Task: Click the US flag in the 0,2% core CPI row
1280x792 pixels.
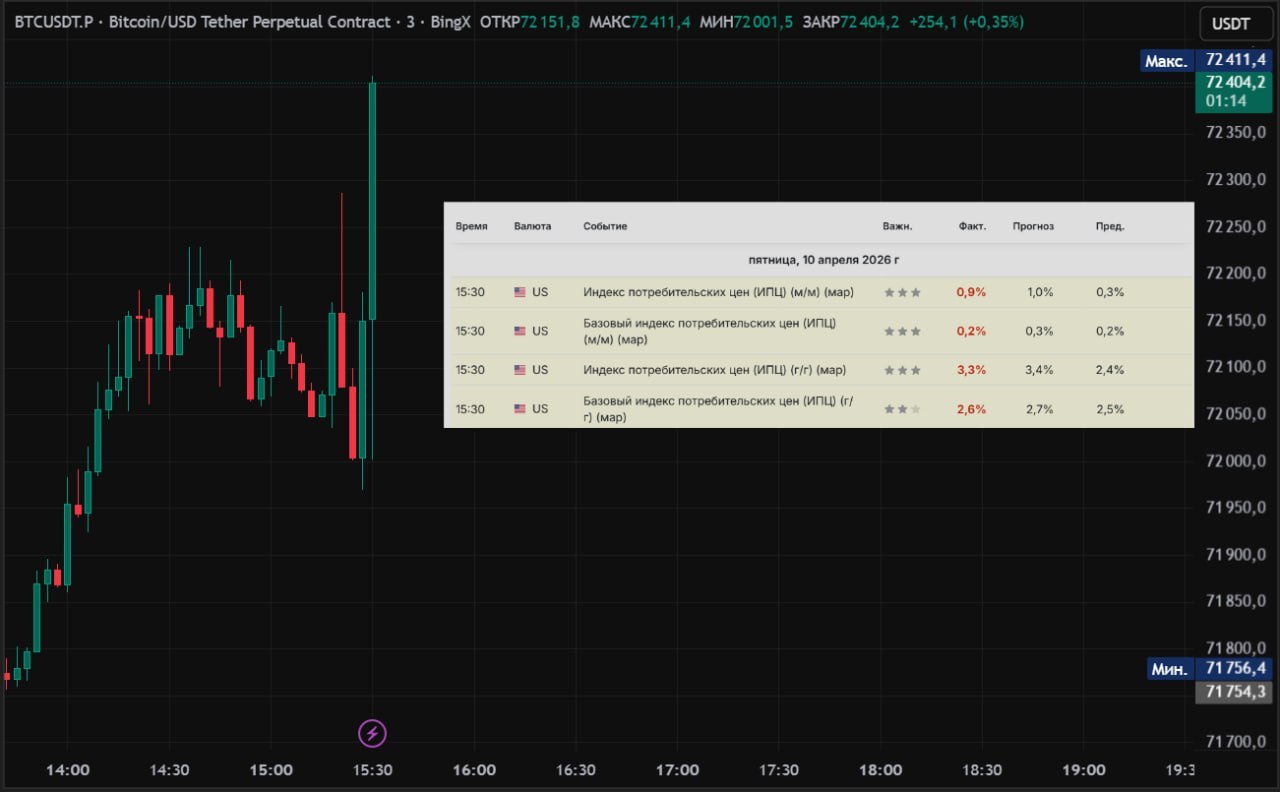Action: coord(520,331)
